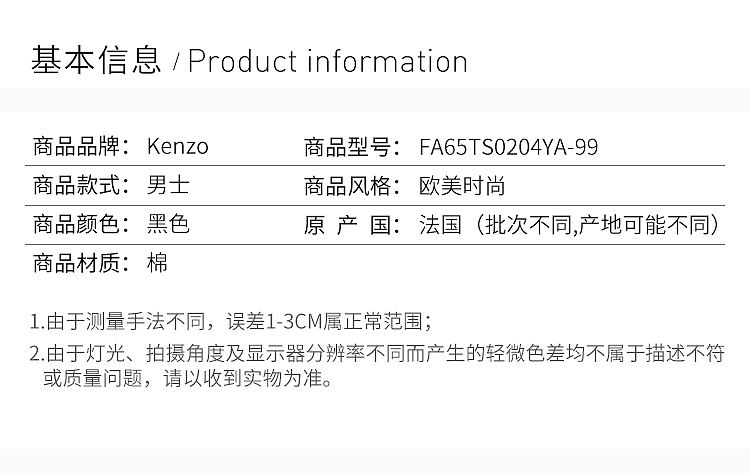Screen dimensions: 750x473
Task: Click the 基本信息 heading
Action: click(96, 61)
